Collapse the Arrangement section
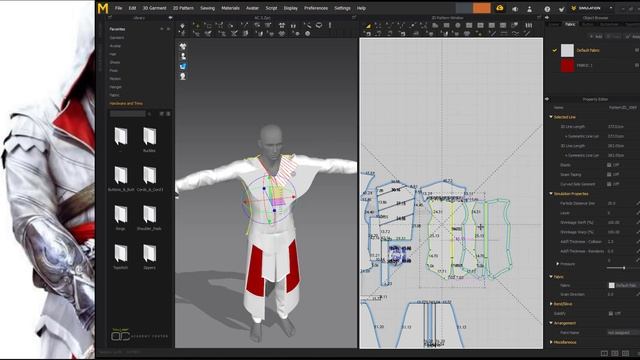Viewport: 640px width, 360px height. [x=551, y=323]
